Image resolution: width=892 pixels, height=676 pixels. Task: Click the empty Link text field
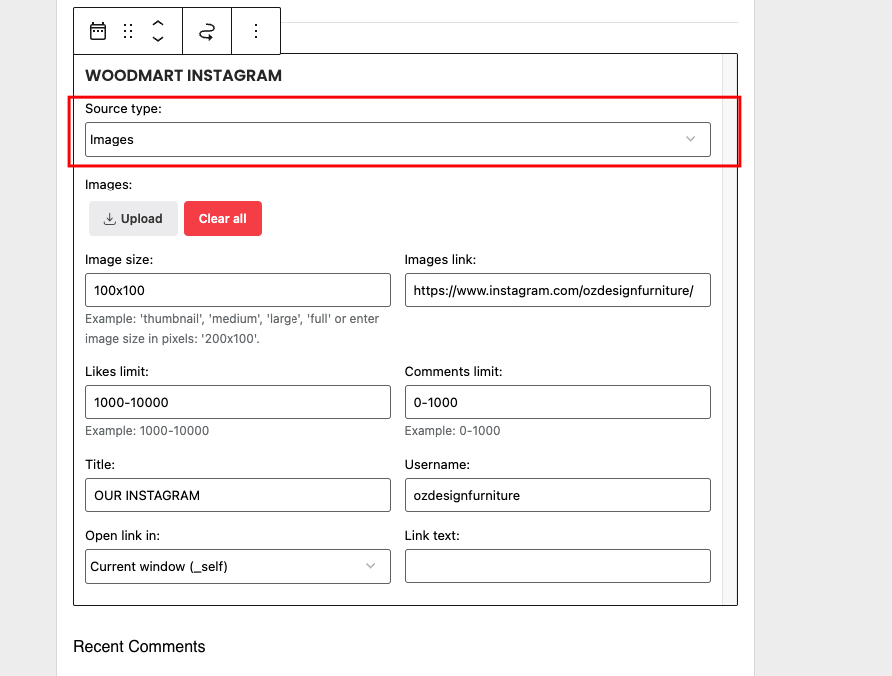[558, 566]
